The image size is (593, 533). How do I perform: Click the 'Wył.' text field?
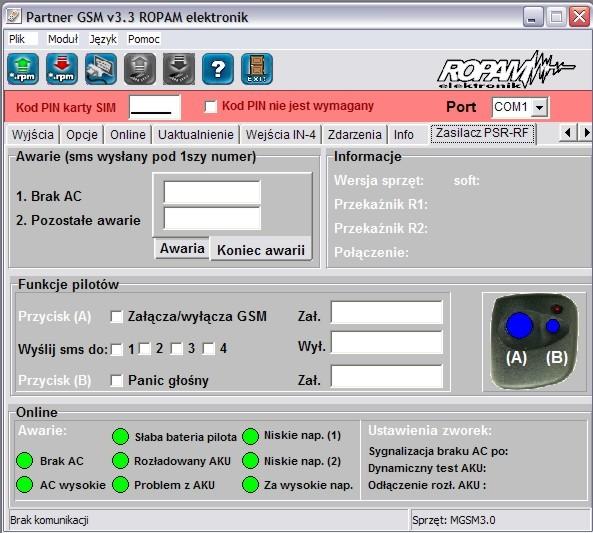(387, 343)
